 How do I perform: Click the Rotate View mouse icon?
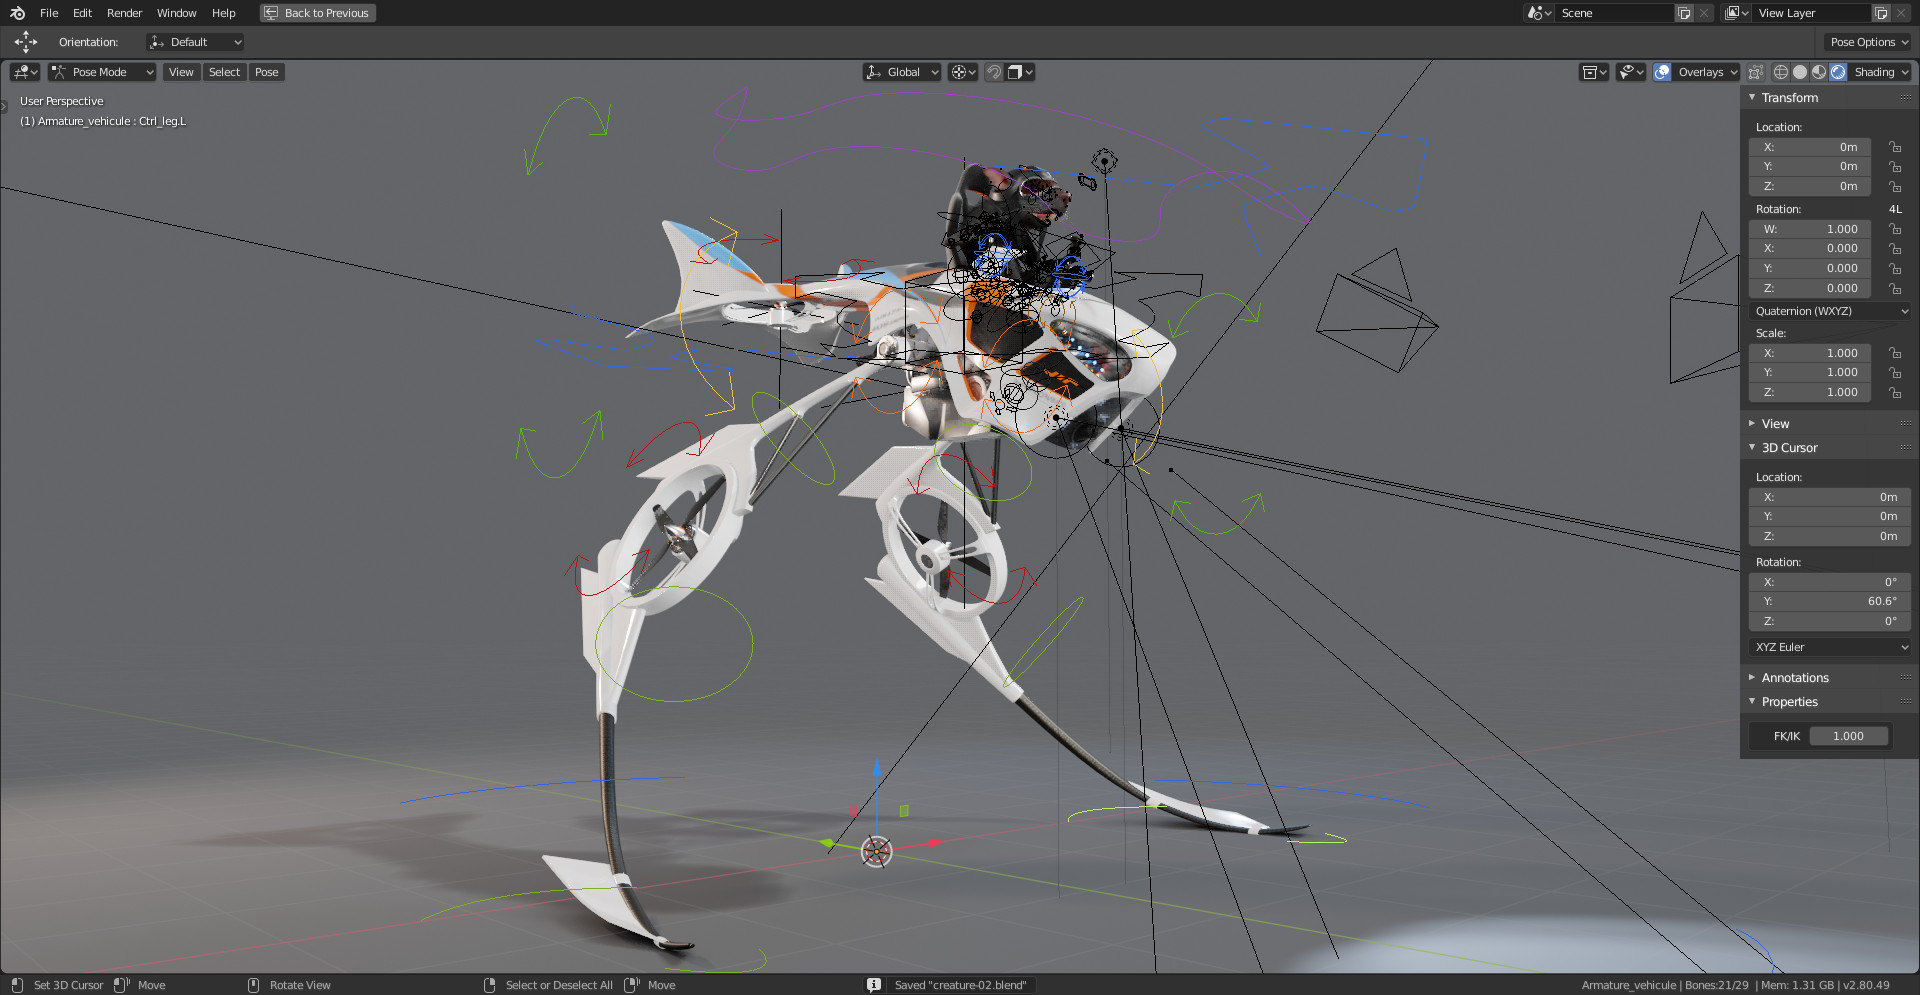point(253,985)
